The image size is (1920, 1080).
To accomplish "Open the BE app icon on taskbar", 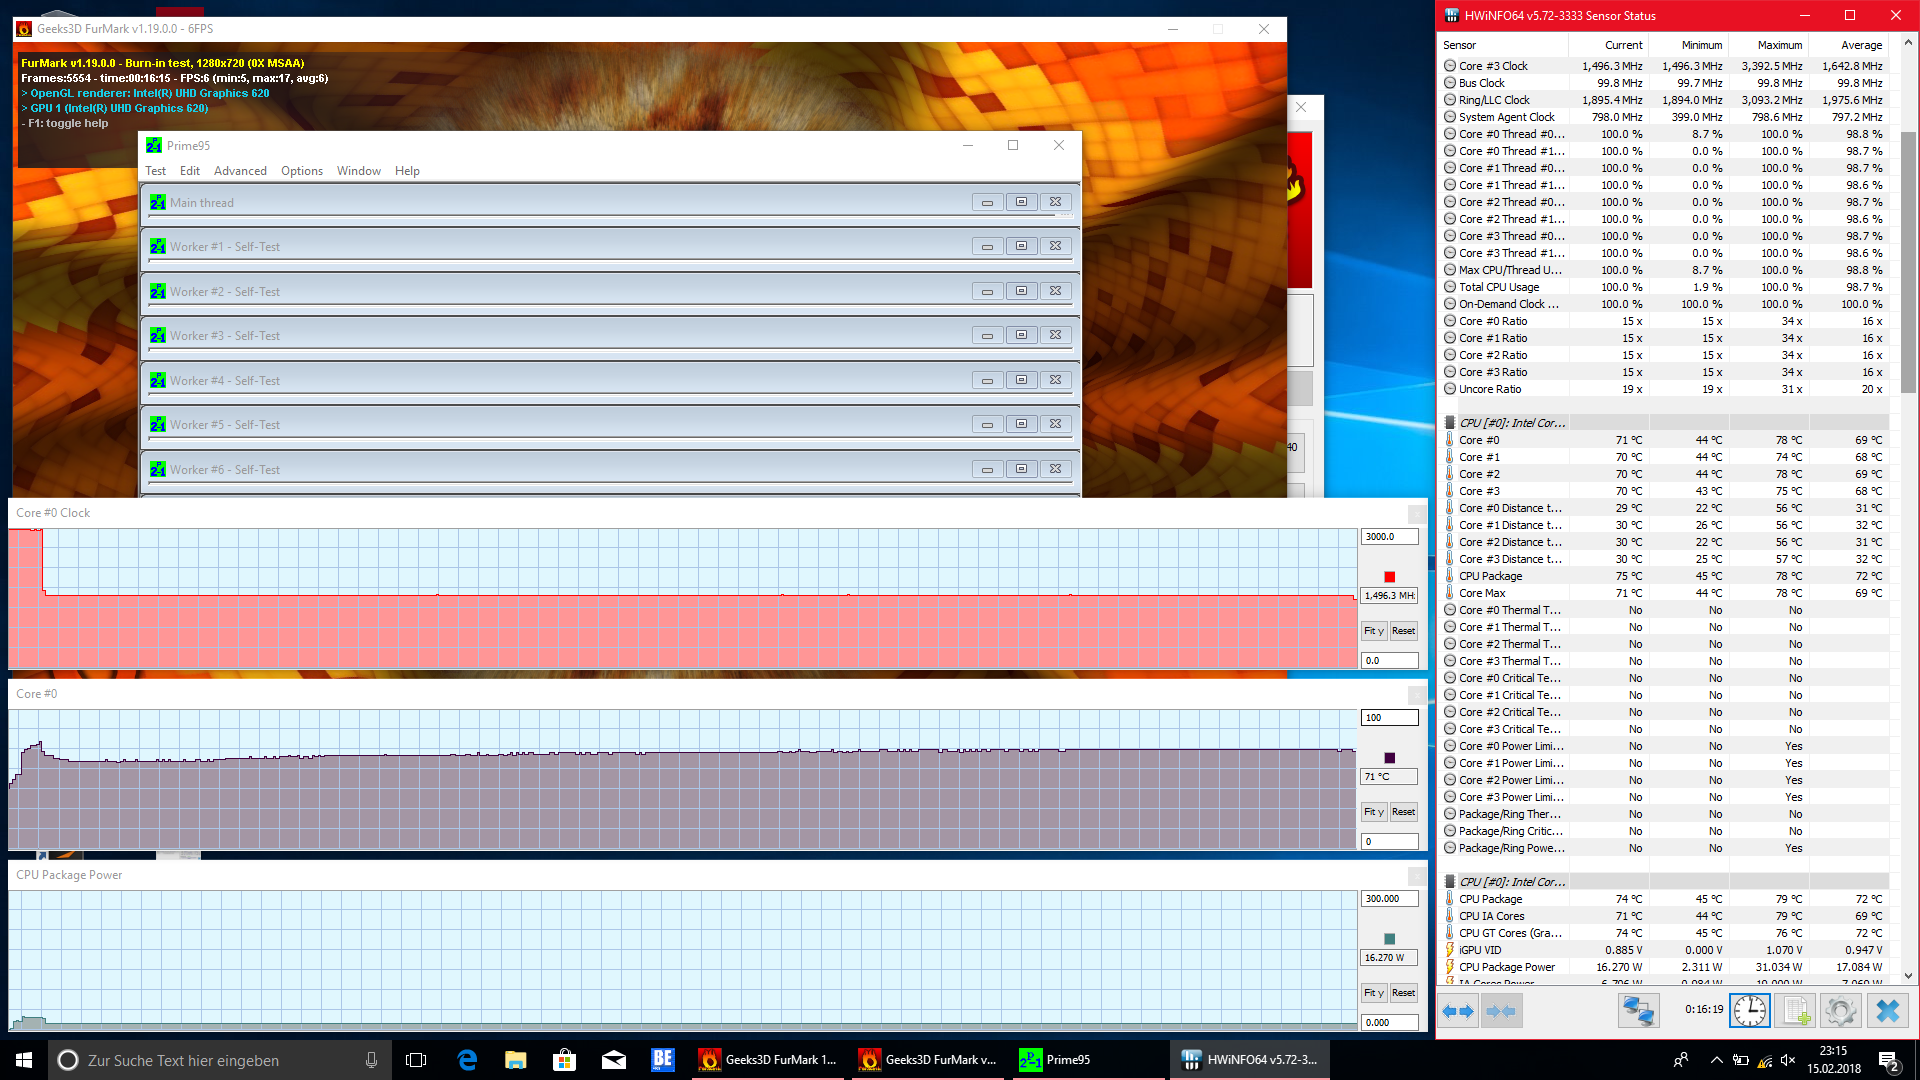I will pos(663,1060).
